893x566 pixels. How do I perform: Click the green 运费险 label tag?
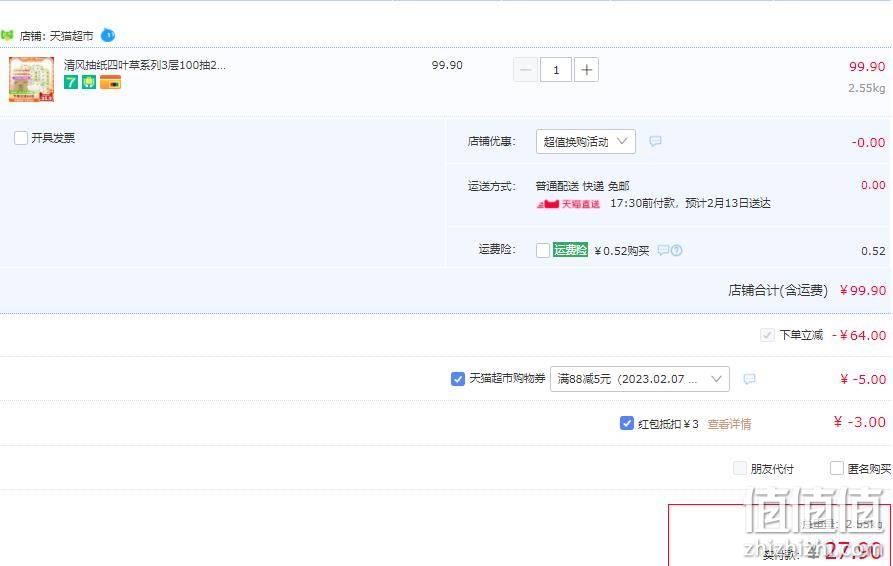pyautogui.click(x=571, y=250)
